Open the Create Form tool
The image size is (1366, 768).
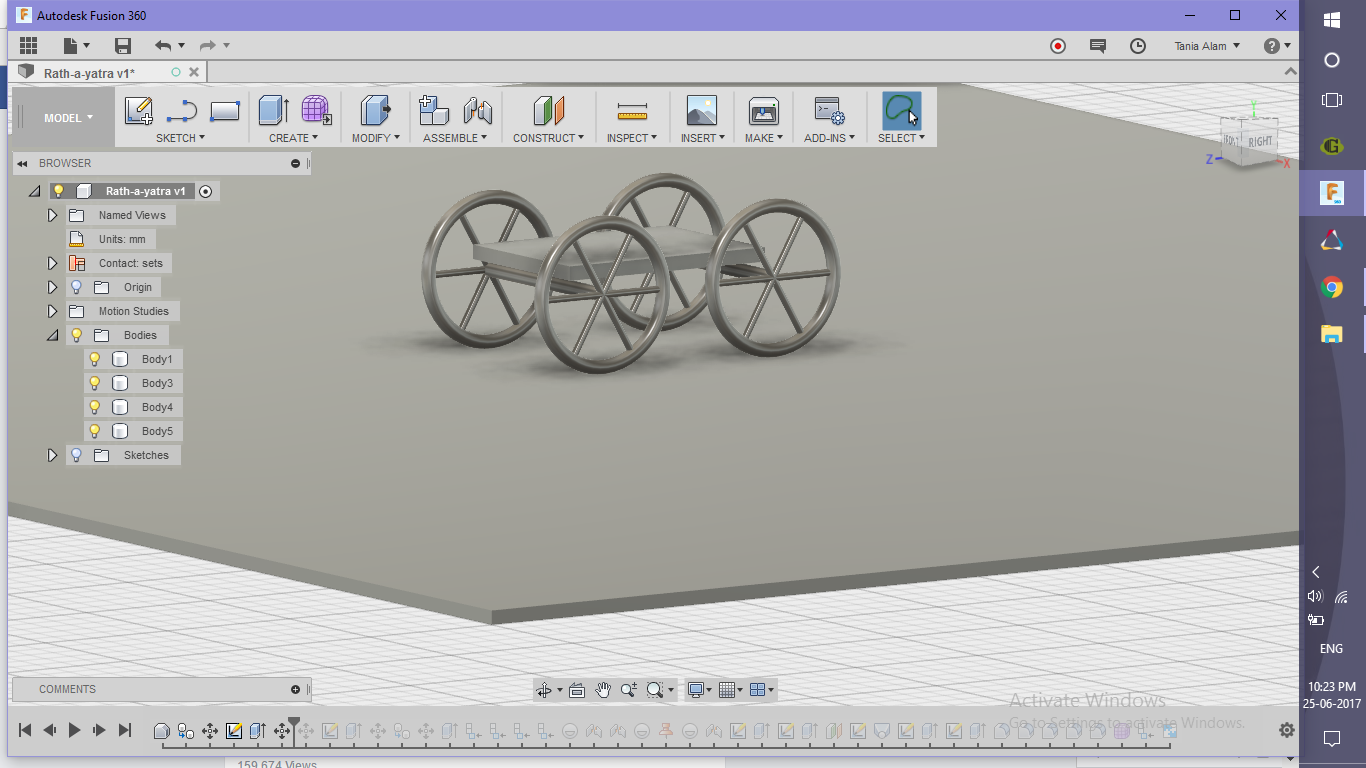(x=316, y=111)
